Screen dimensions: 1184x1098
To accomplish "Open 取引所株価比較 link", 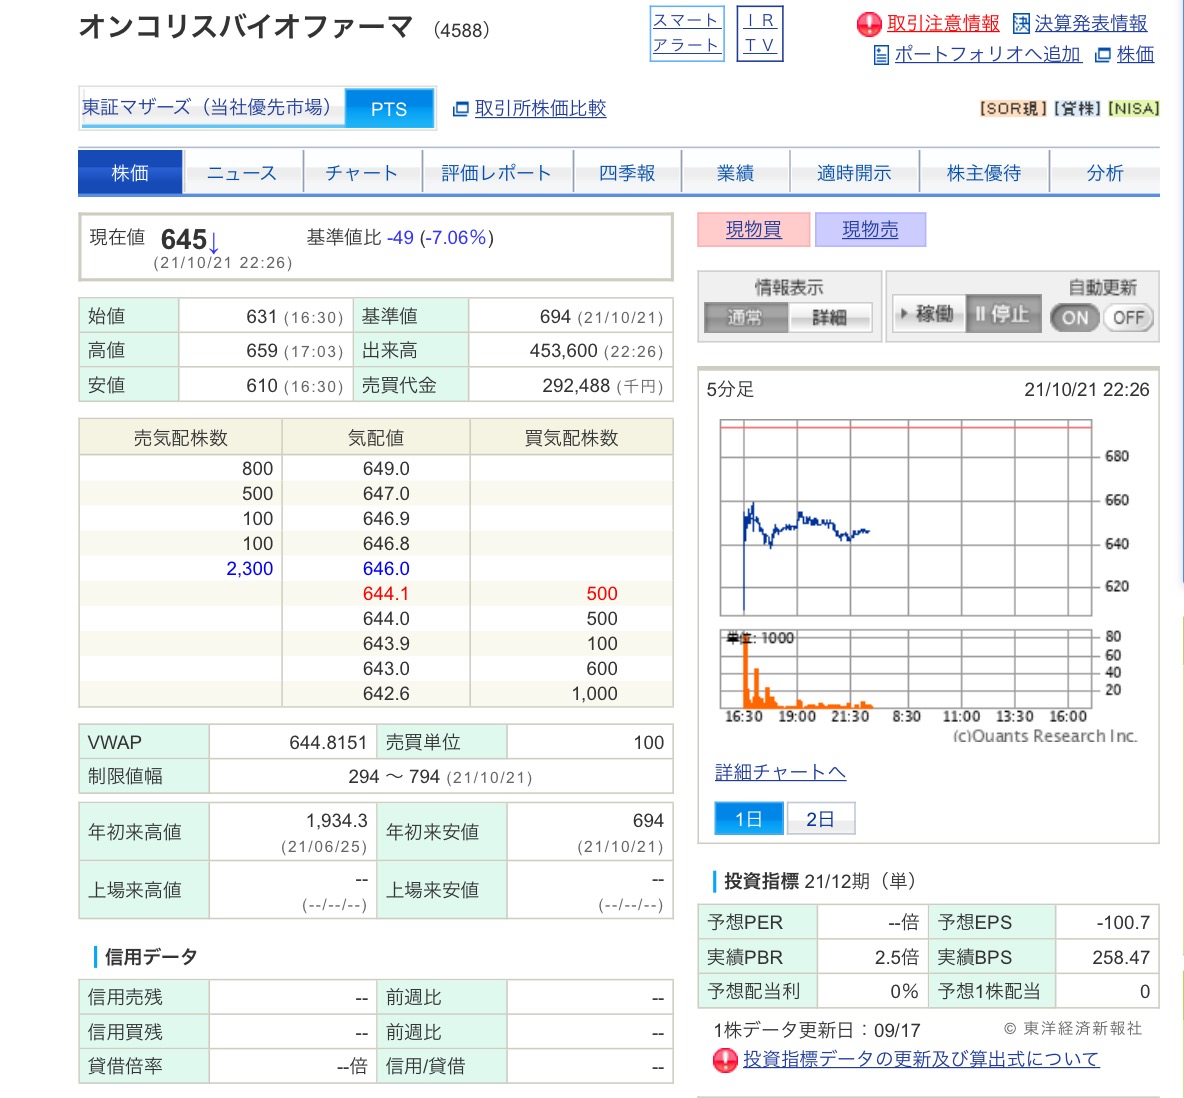I will [540, 109].
